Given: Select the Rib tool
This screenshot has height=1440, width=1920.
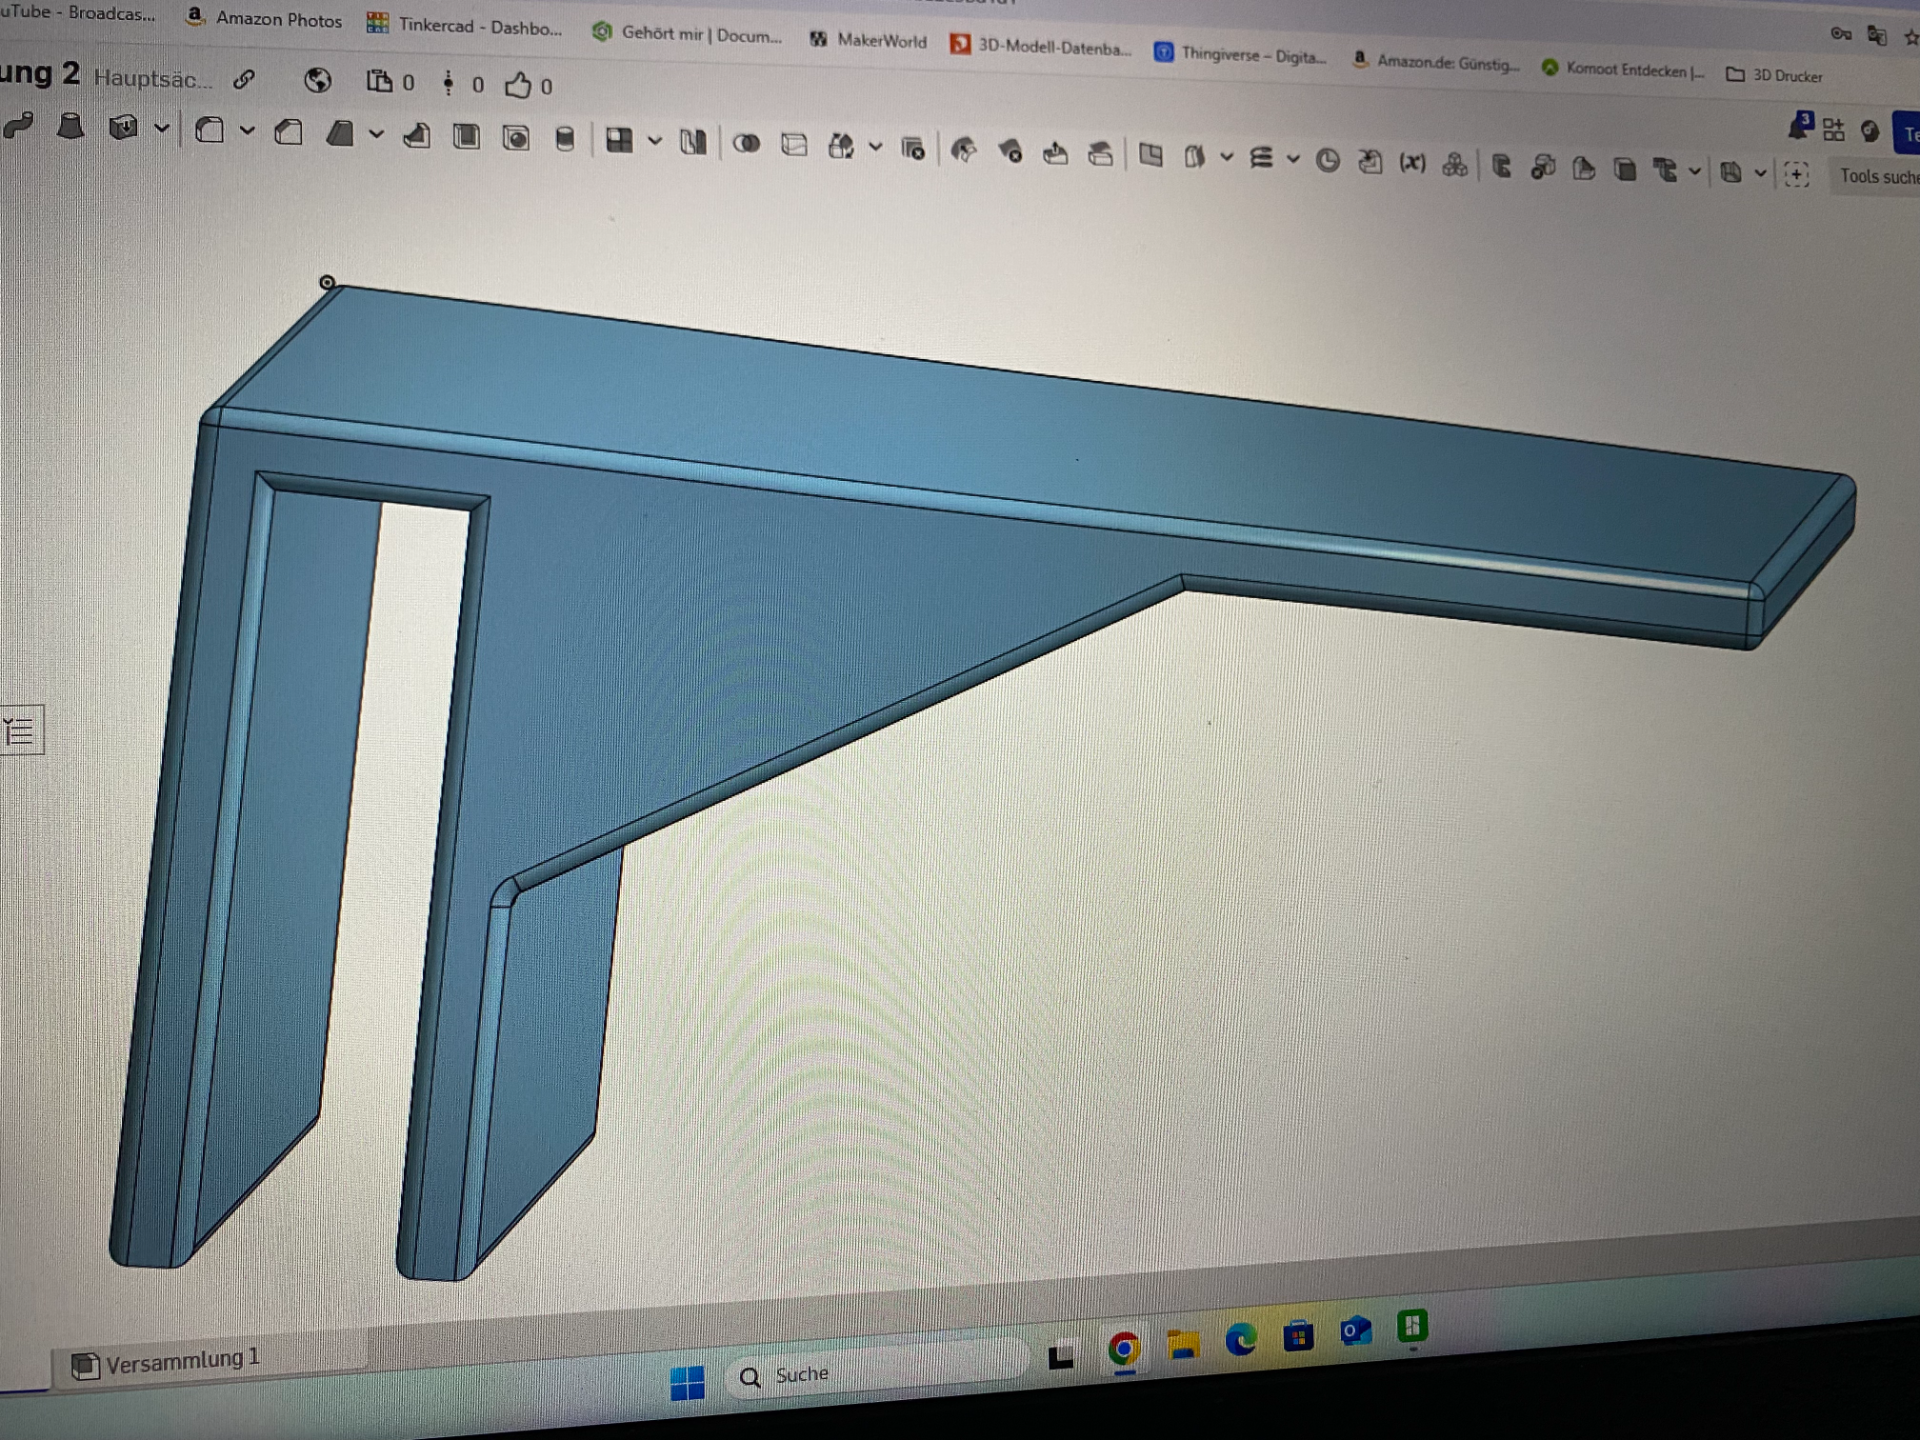Looking at the screenshot, I should pos(417,135).
